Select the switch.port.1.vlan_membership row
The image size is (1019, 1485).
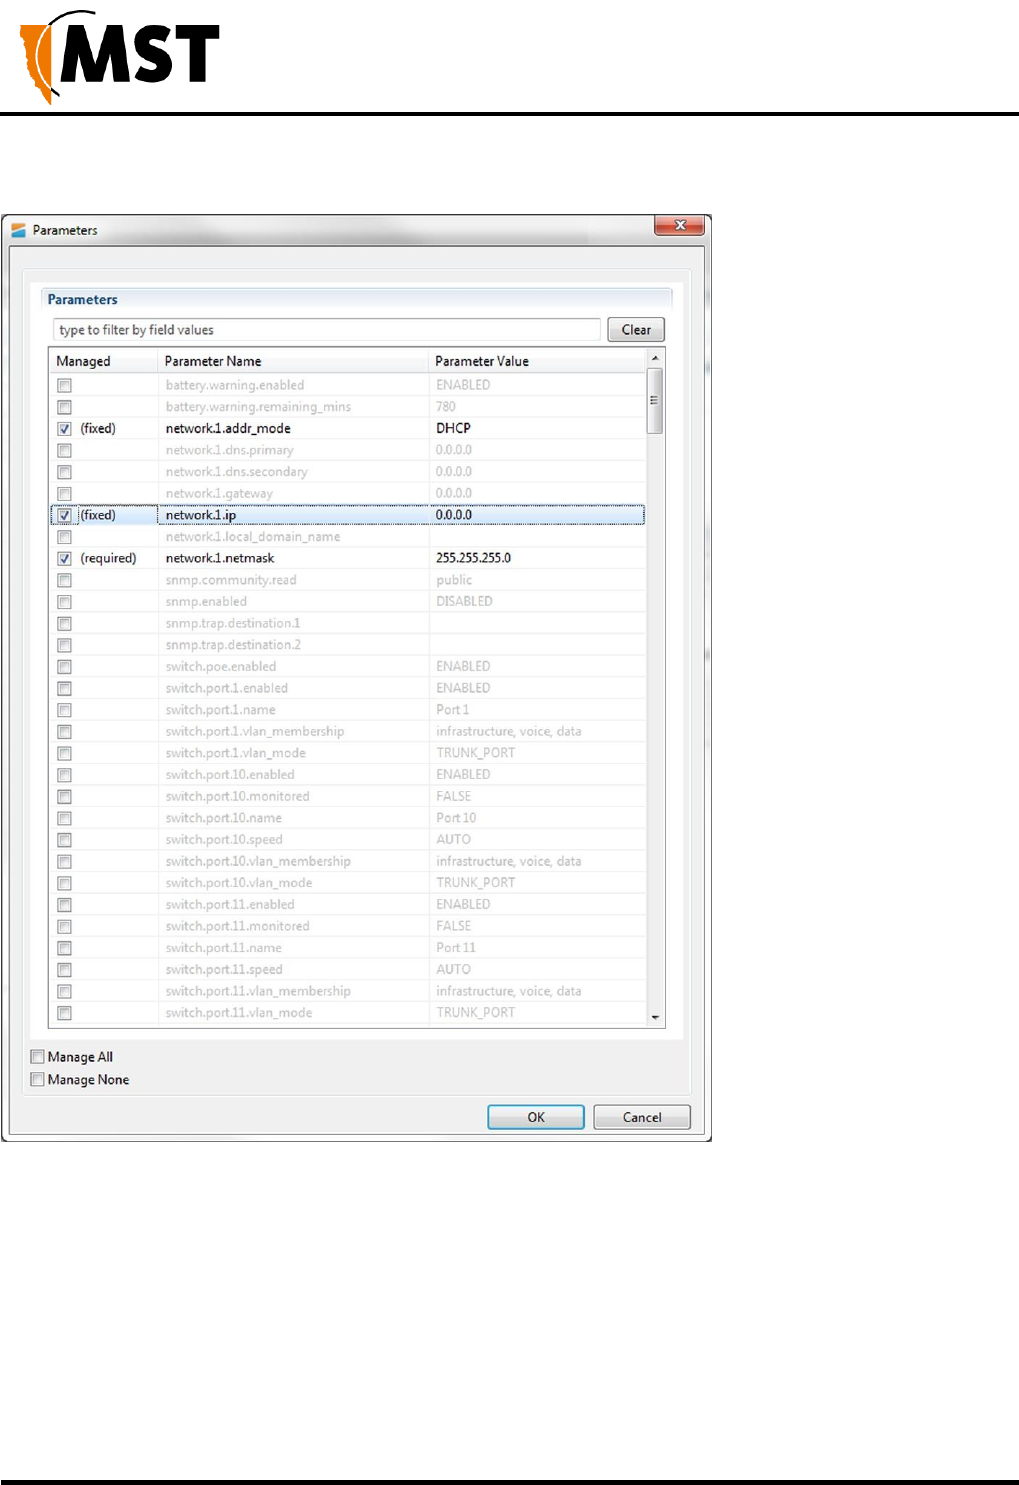click(x=347, y=731)
